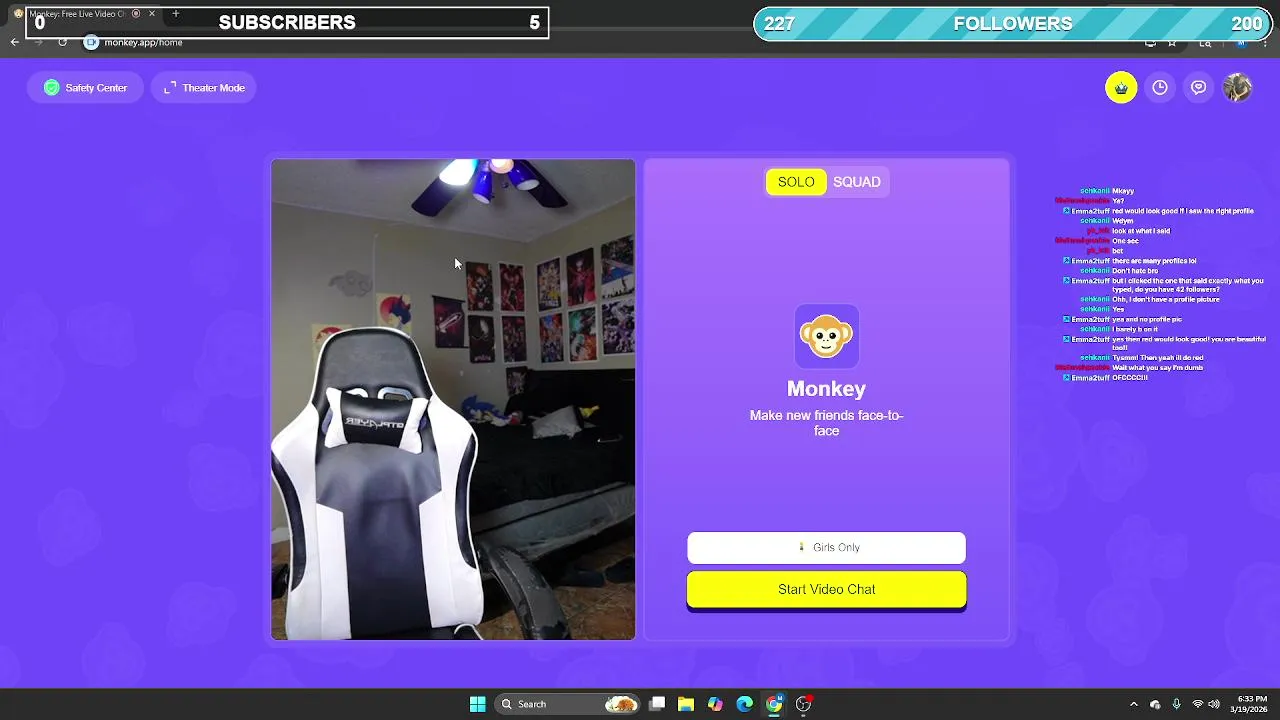Screen dimensions: 1280x720
Task: Go back in the browser
Action: point(15,43)
